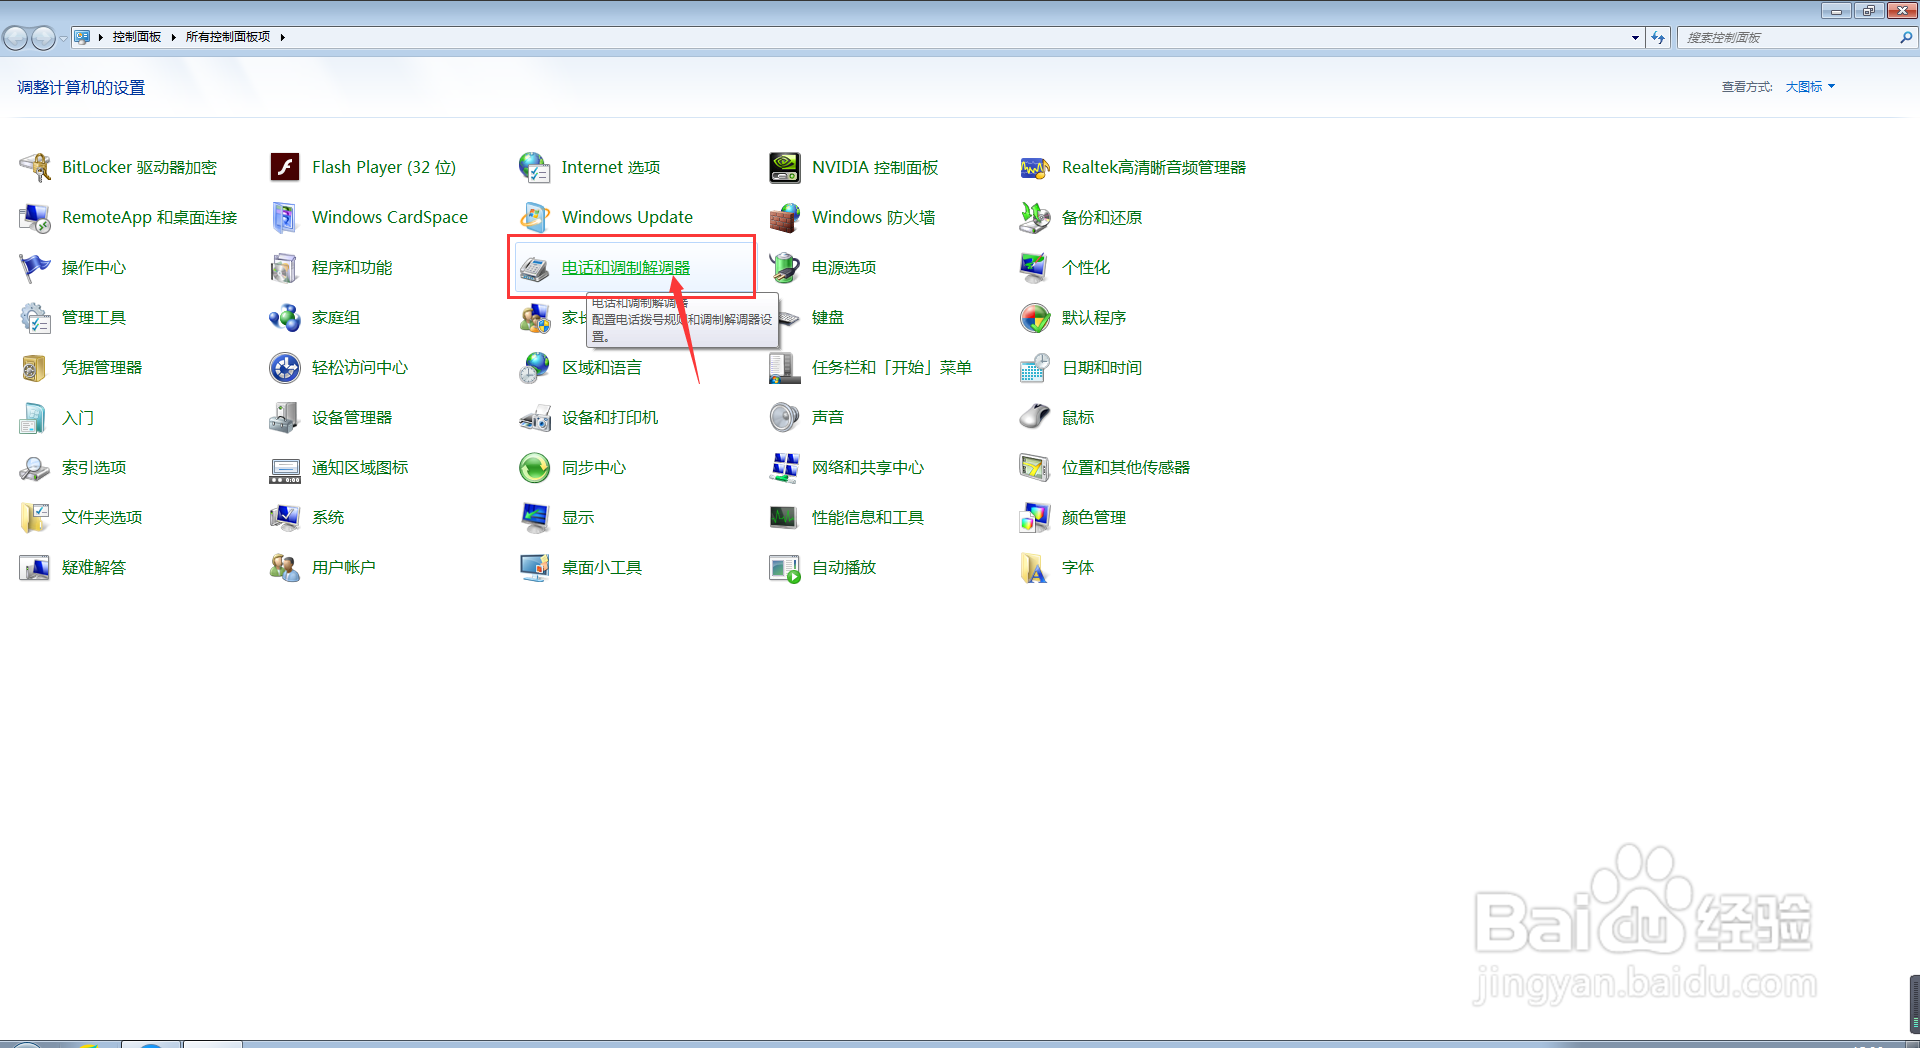1920x1048 pixels.
Task: Open the 桌面小工具 icon
Action: tap(535, 567)
